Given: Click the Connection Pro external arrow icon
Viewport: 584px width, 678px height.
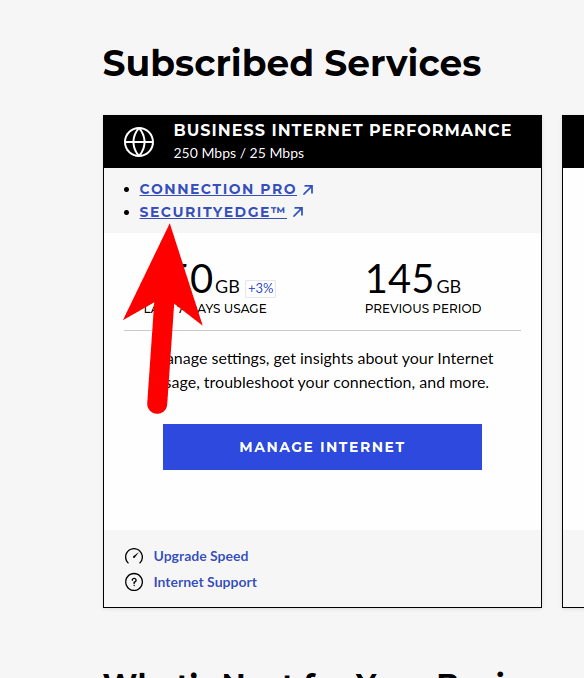Looking at the screenshot, I should point(308,189).
